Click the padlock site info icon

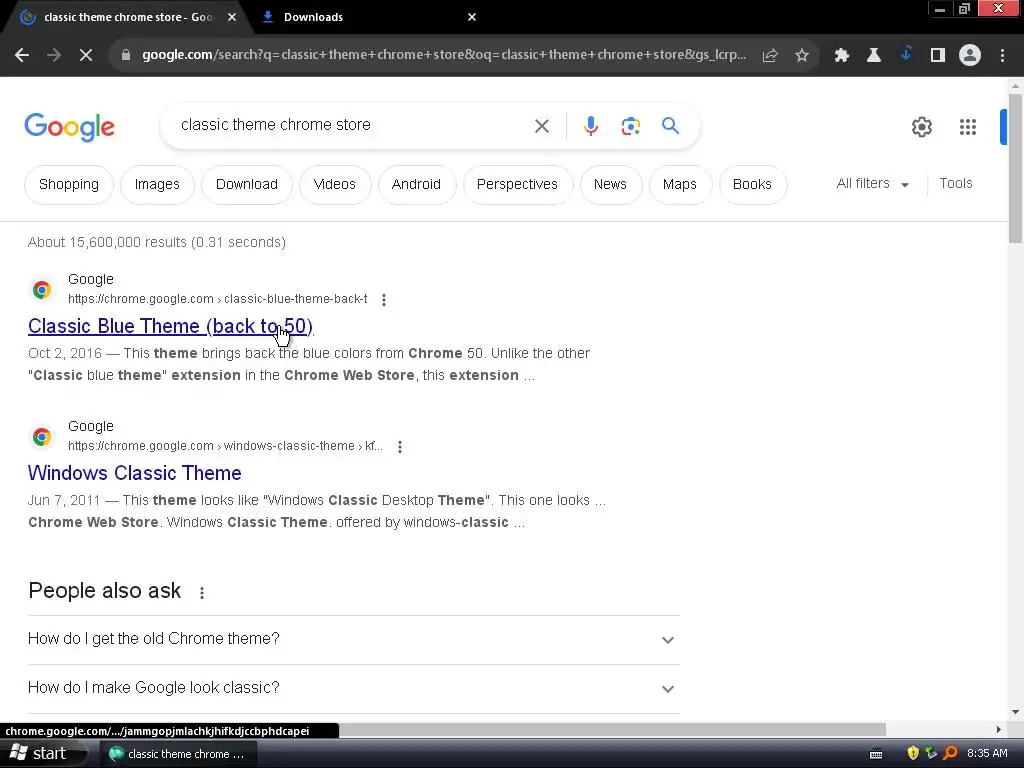click(126, 56)
